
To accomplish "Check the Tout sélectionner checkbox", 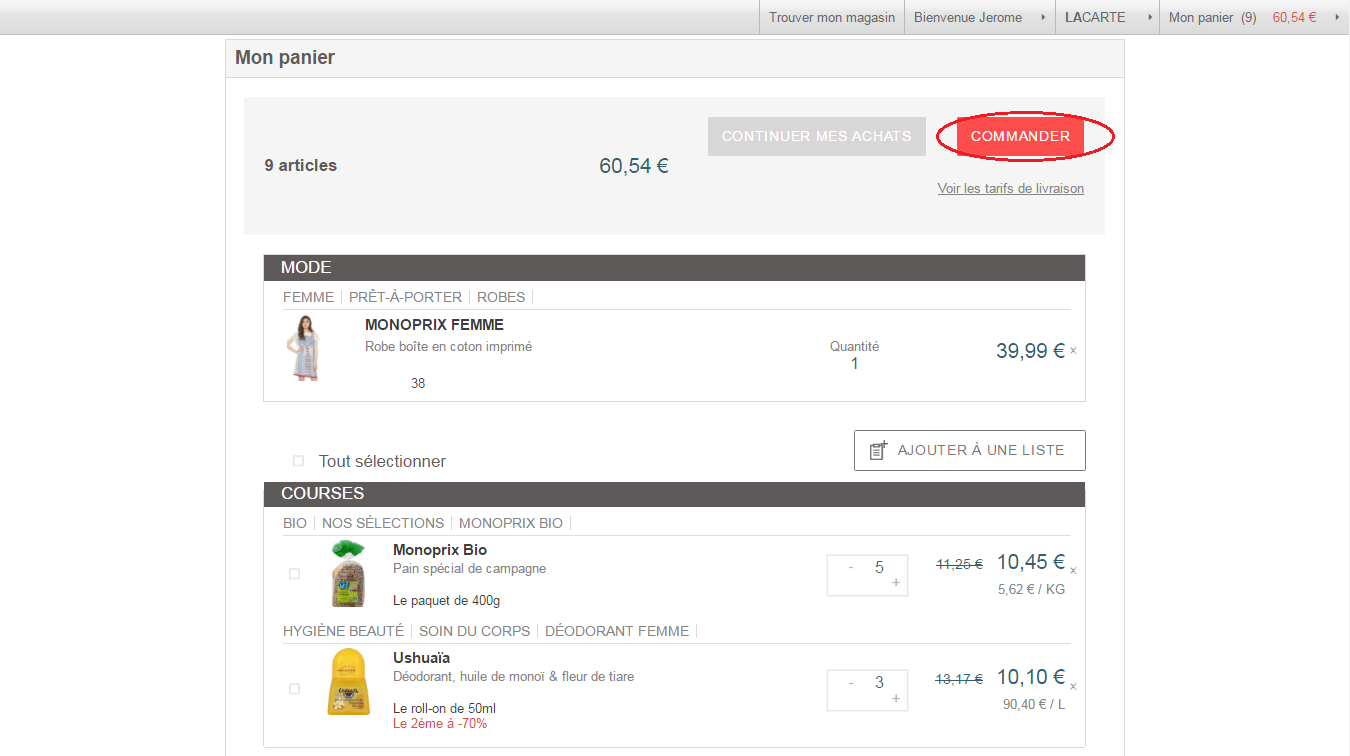I will [x=297, y=460].
